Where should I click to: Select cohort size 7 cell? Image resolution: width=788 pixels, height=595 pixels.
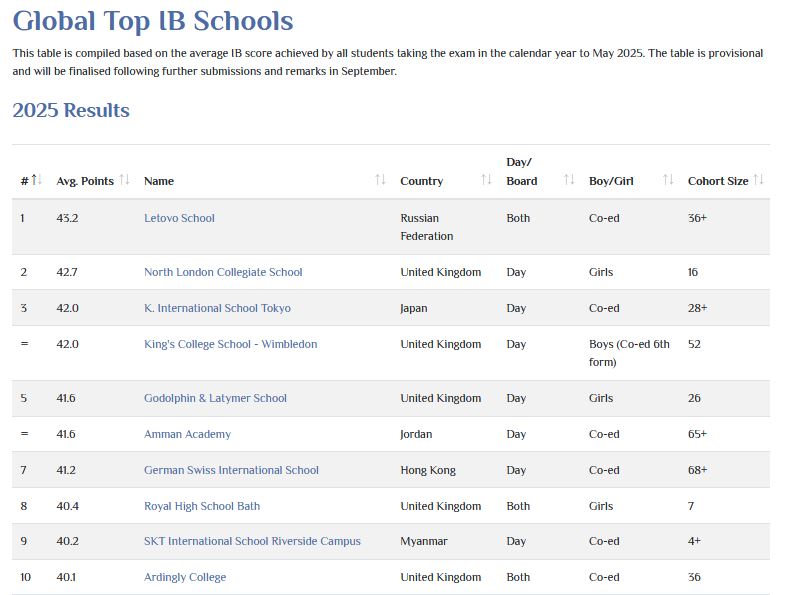(x=691, y=506)
